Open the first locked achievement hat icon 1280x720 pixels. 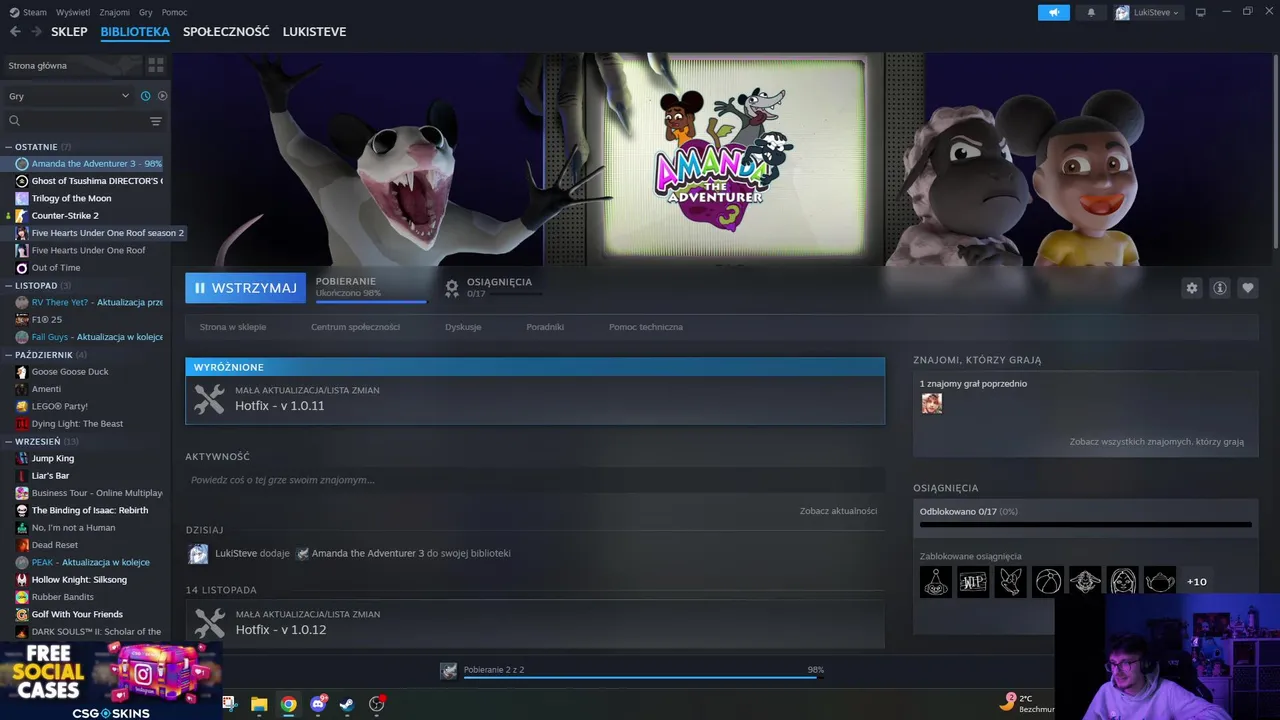pos(936,581)
